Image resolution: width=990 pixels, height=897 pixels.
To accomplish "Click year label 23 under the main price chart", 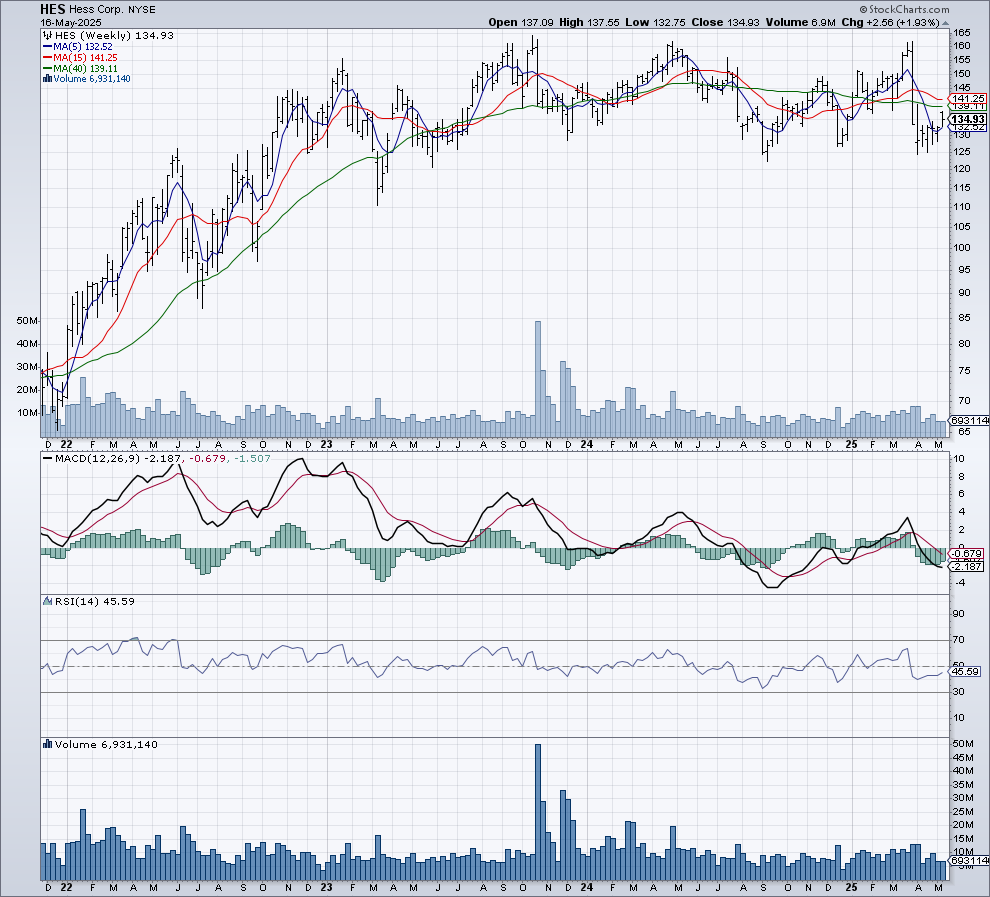I will pyautogui.click(x=326, y=444).
